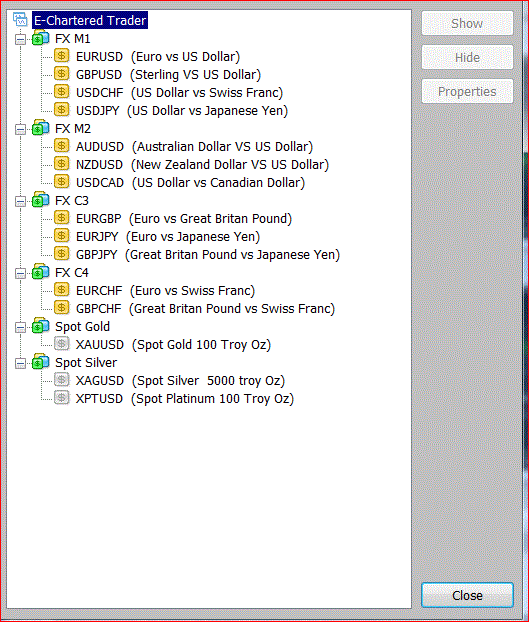Image resolution: width=529 pixels, height=622 pixels.
Task: Open symbol Properties button
Action: pos(467,92)
